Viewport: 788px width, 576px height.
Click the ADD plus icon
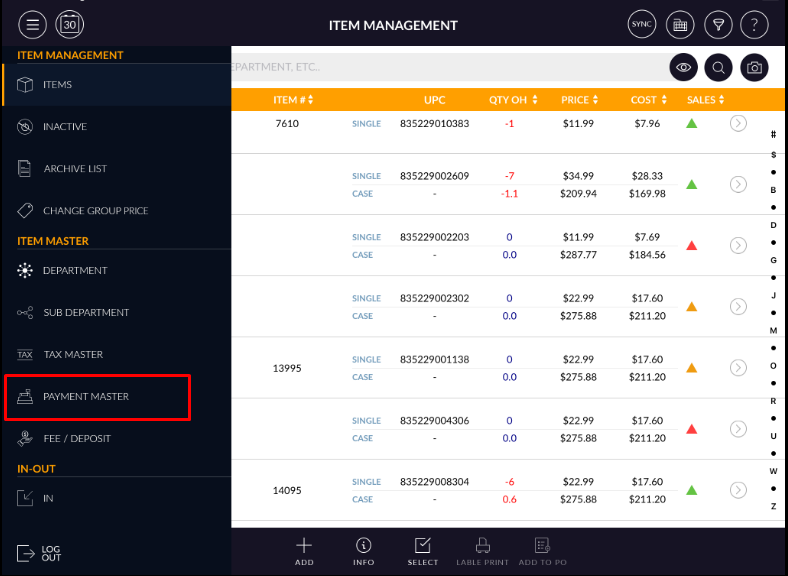point(304,551)
